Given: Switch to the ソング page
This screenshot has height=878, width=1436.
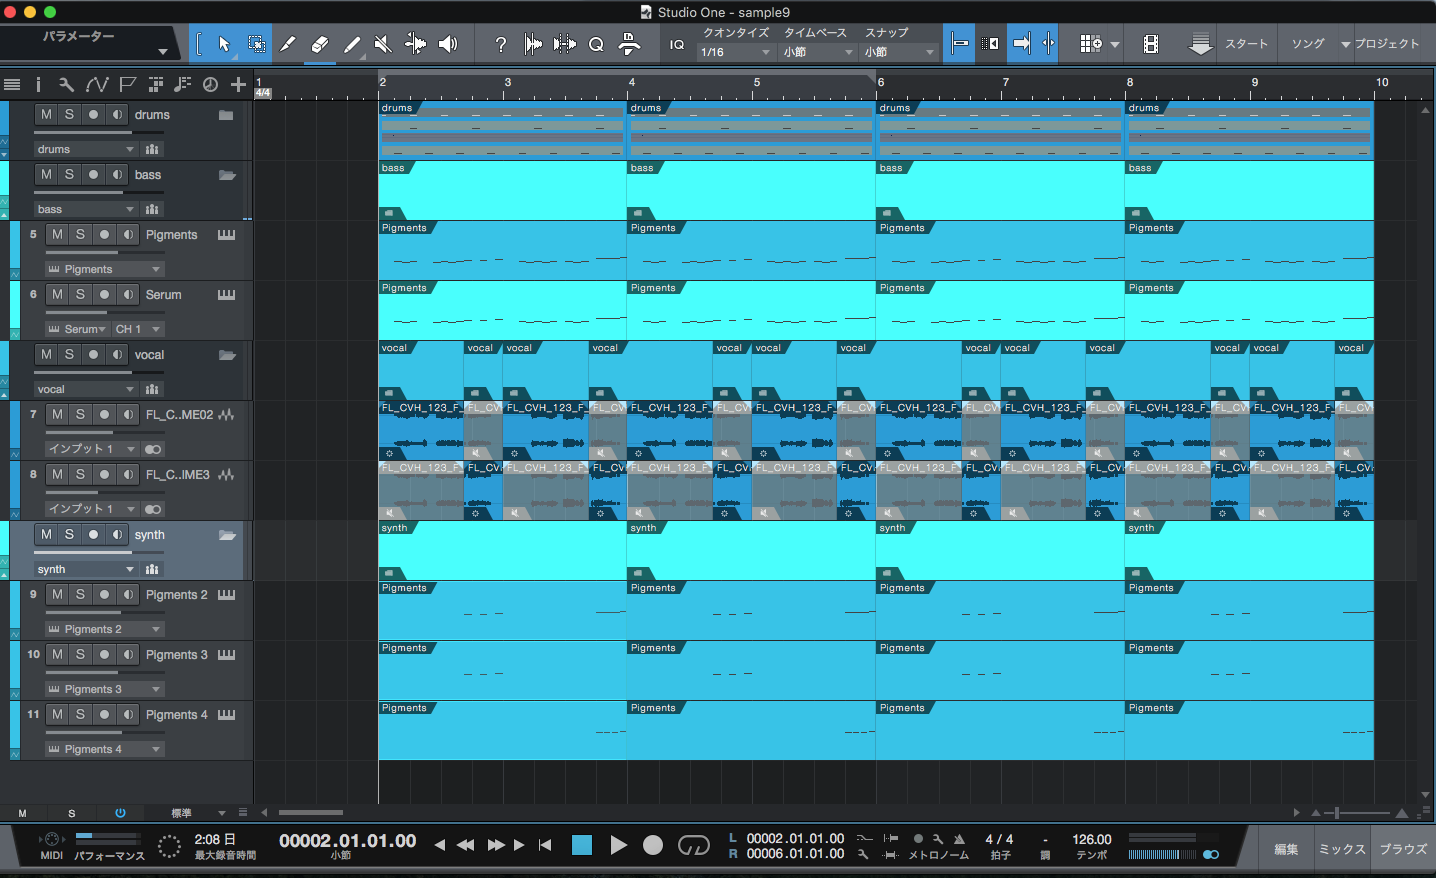Looking at the screenshot, I should click(x=1307, y=44).
